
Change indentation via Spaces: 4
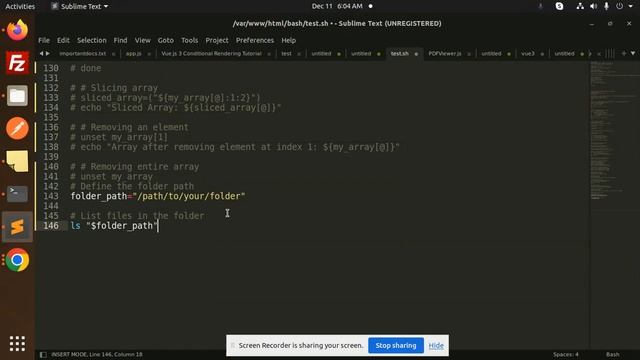(565, 354)
